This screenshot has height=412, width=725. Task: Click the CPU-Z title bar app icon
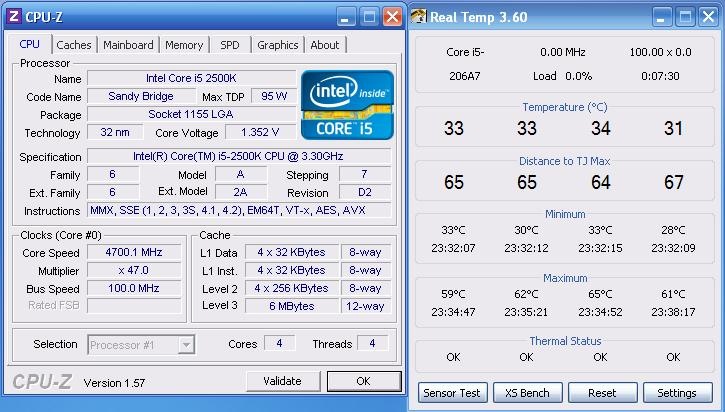pyautogui.click(x=12, y=16)
